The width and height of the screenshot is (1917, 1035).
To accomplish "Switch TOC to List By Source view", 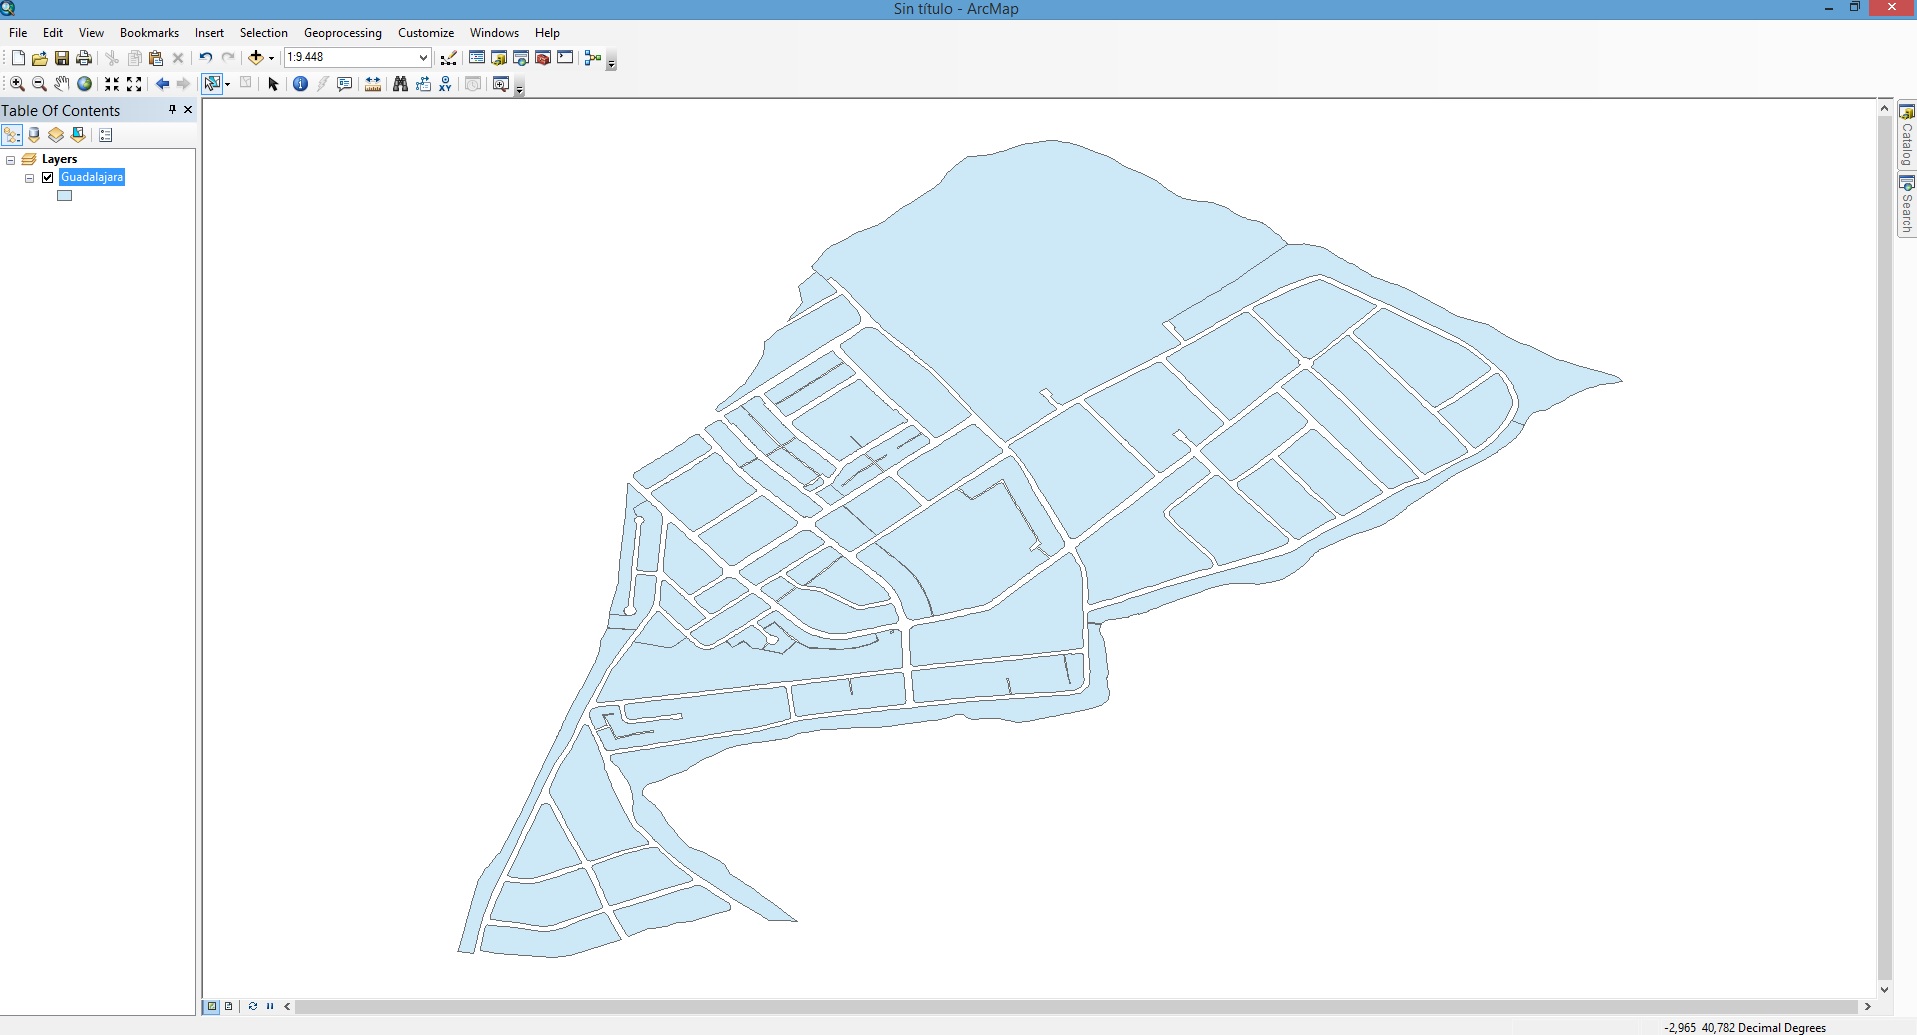I will pyautogui.click(x=34, y=135).
